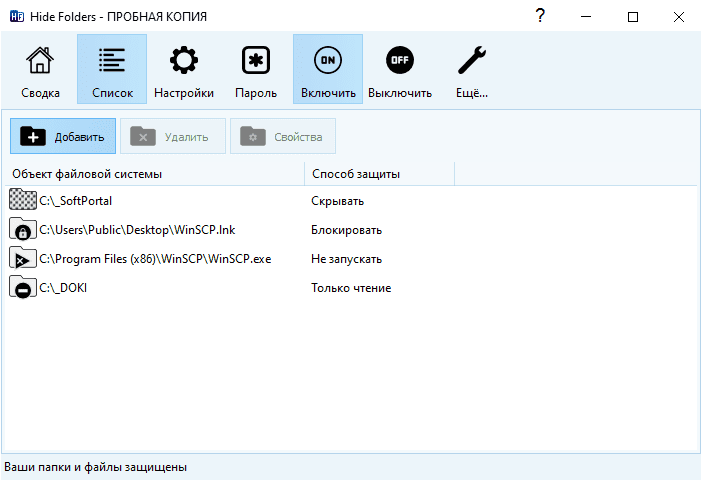Click the Только чтение protection value

351,288
